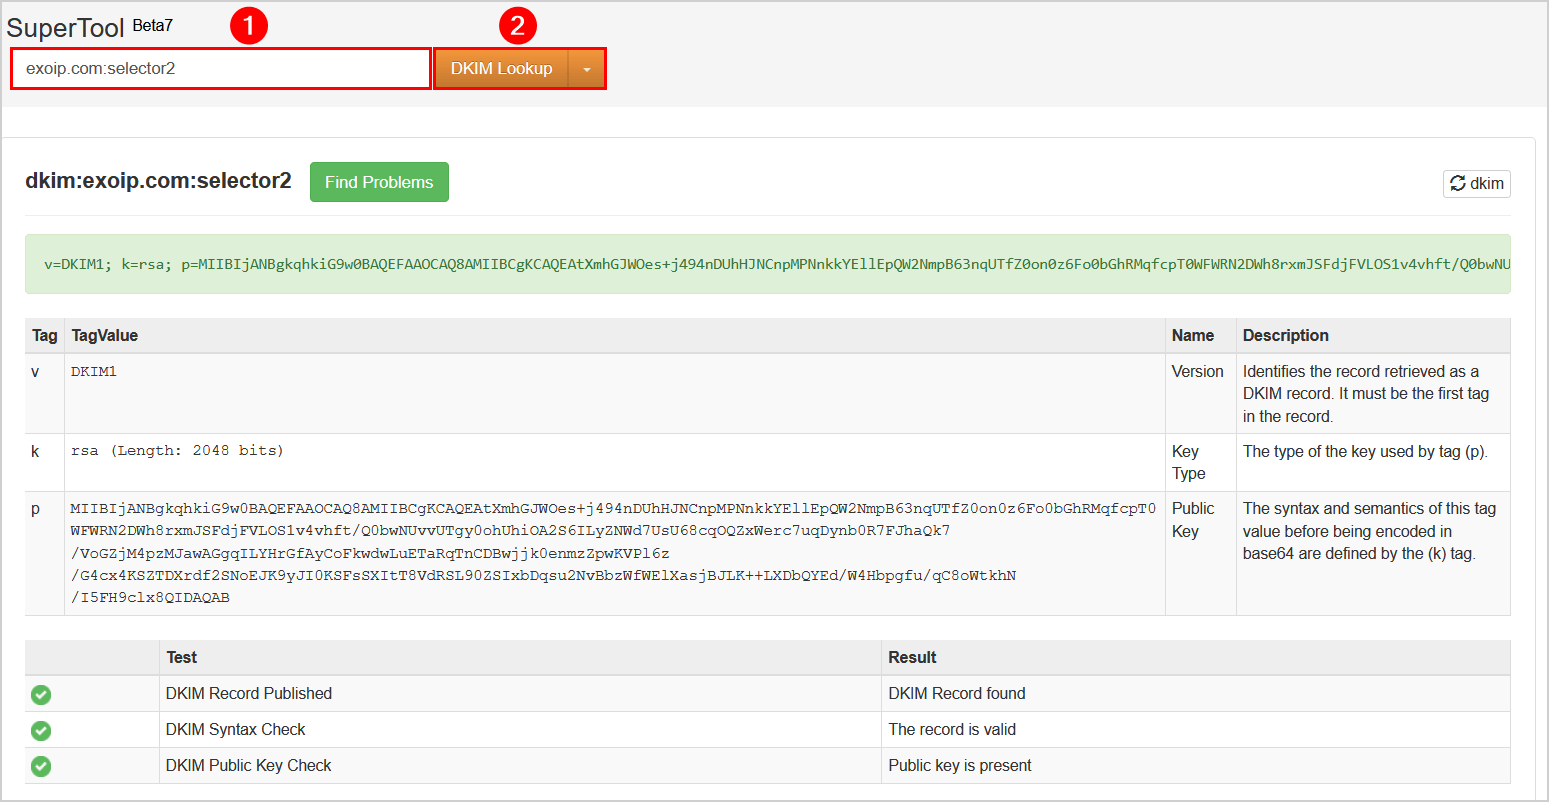The image size is (1549, 802).
Task: Click the circular refresh arrows inside the dkim button
Action: [1459, 183]
